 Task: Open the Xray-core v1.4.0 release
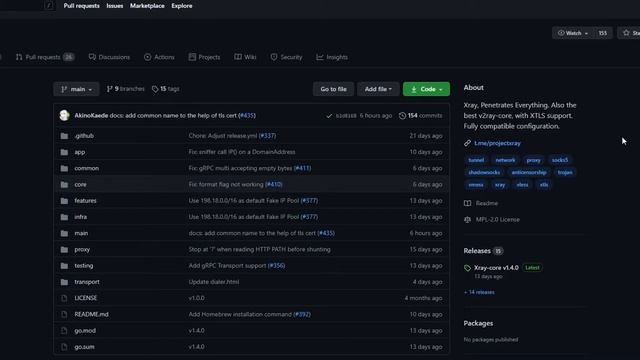[496, 268]
